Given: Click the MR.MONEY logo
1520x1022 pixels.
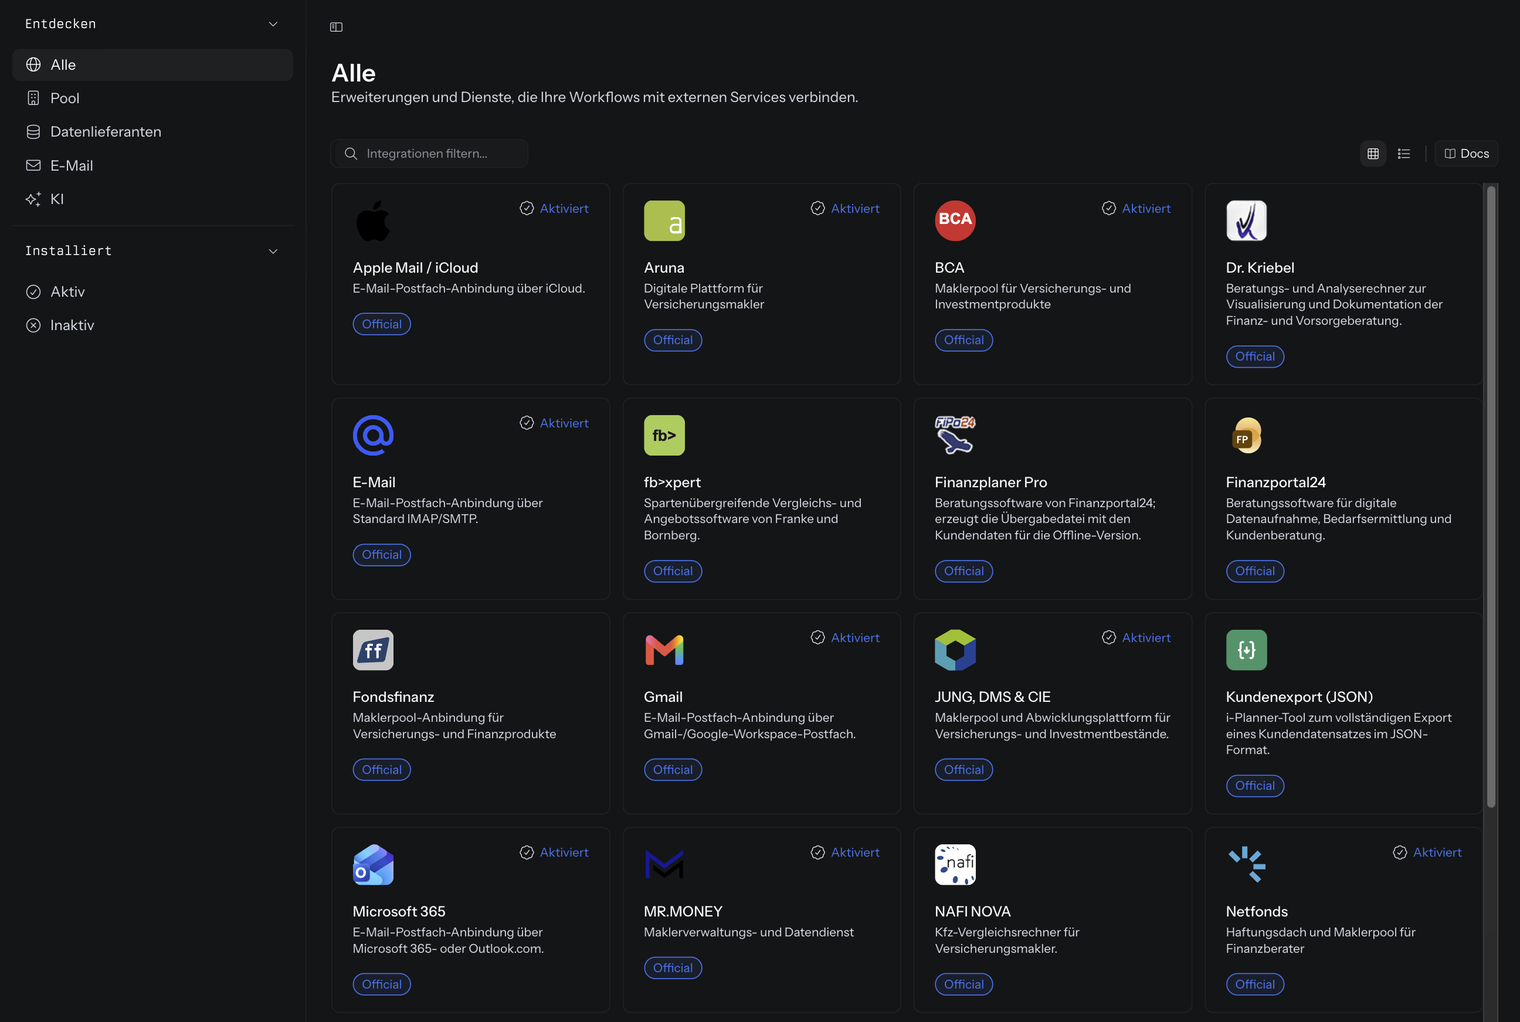Looking at the screenshot, I should pos(664,865).
